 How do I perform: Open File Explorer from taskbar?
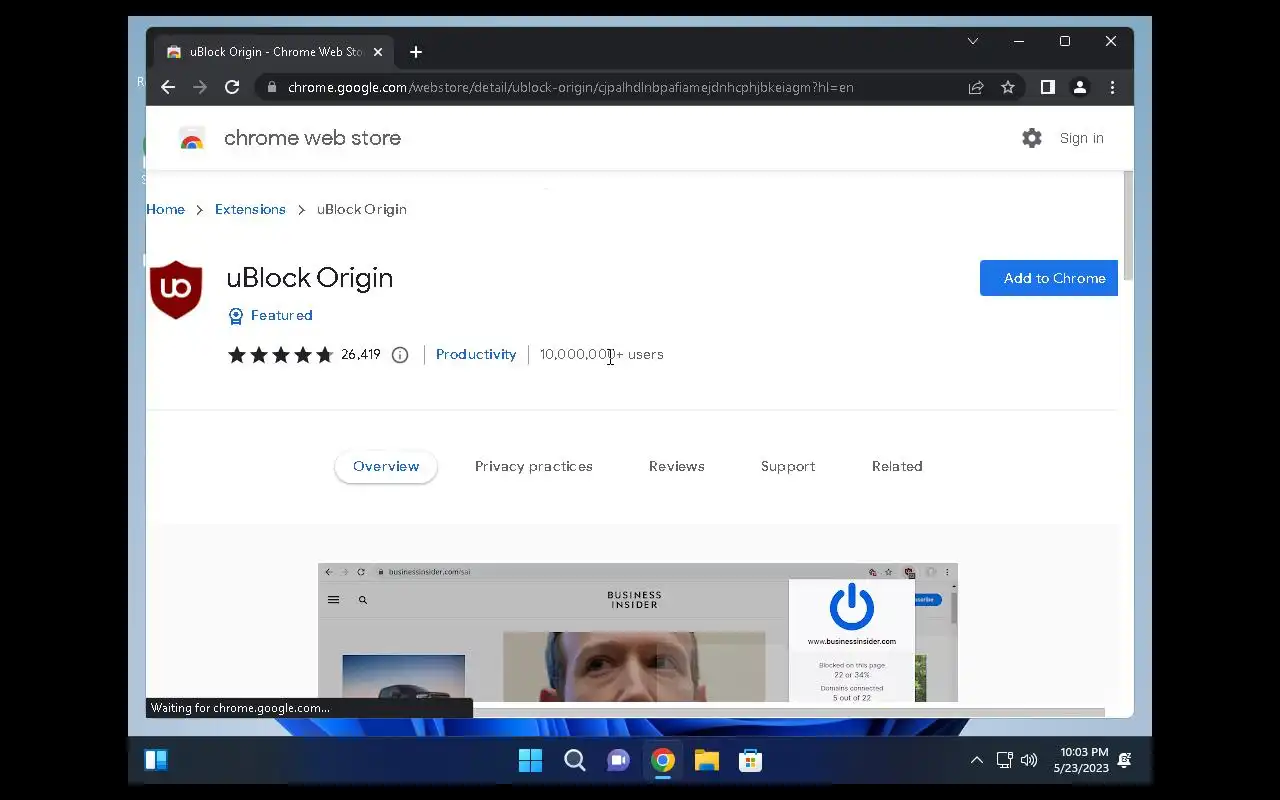click(707, 761)
